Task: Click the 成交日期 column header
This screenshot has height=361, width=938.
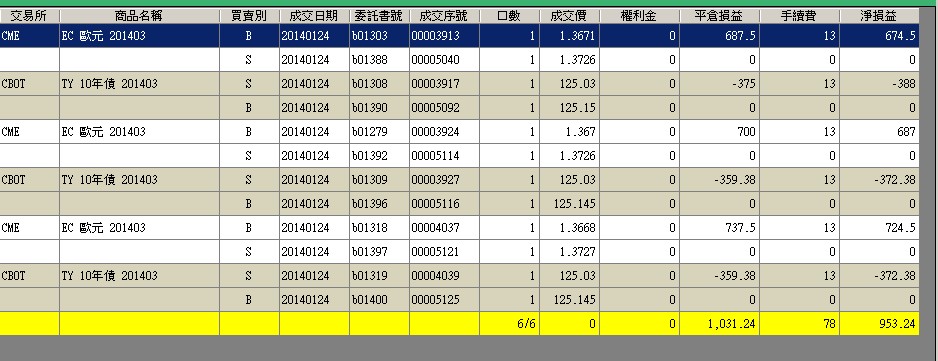Action: coord(314,16)
